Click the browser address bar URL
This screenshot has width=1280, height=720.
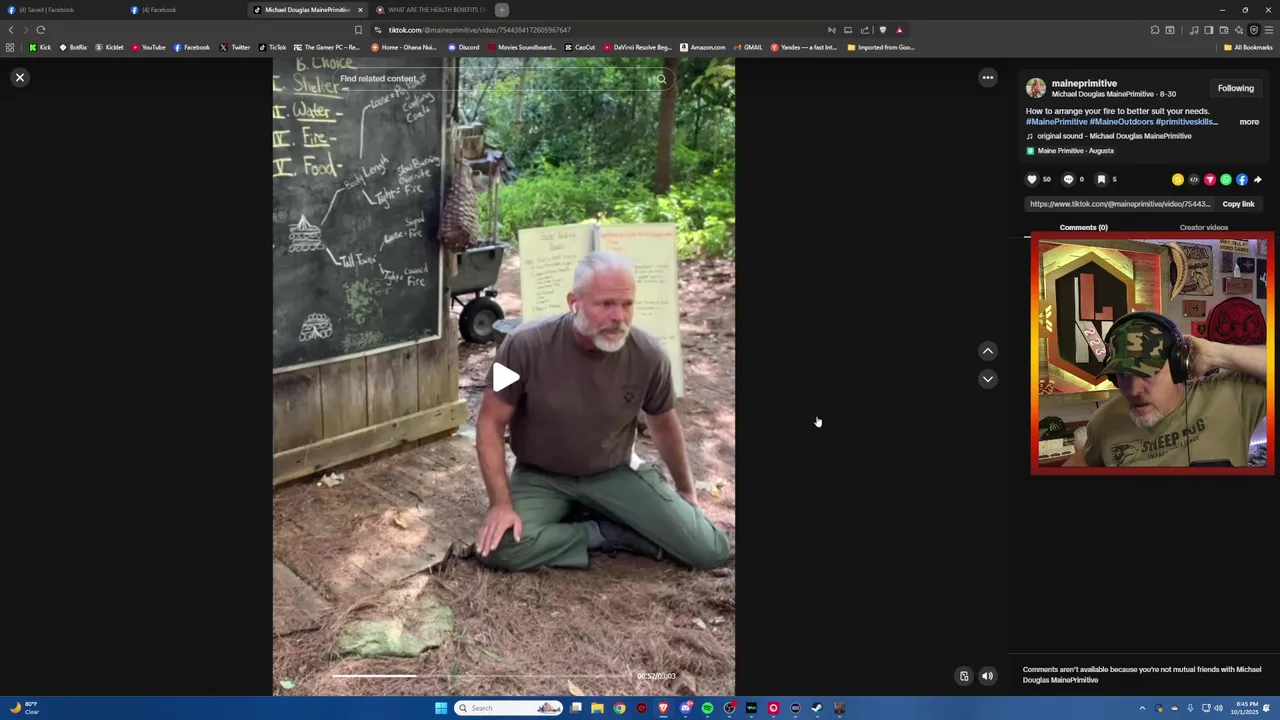(x=480, y=30)
